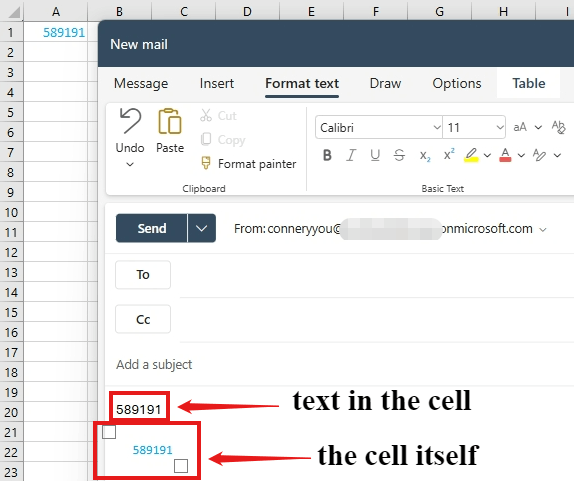
Task: Expand the Change case options arrow
Action: pyautogui.click(x=538, y=127)
